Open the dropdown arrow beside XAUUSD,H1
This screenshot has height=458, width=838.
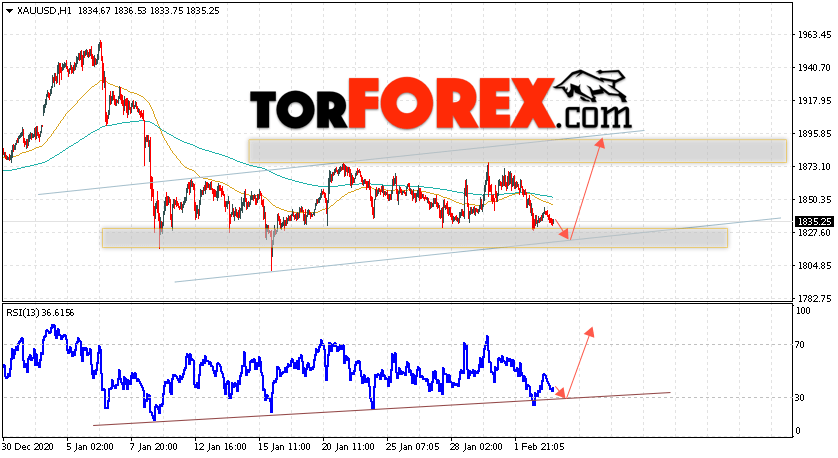[x=9, y=11]
